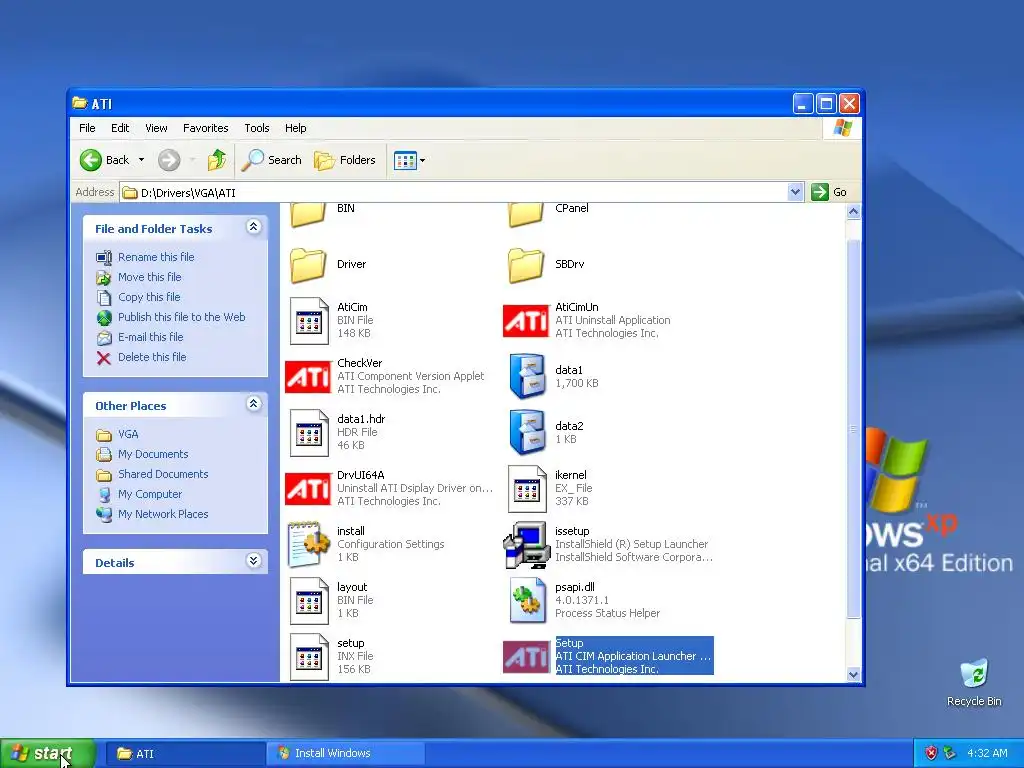Viewport: 1024px width, 768px height.
Task: Click the file list scroll down arrow
Action: click(853, 675)
